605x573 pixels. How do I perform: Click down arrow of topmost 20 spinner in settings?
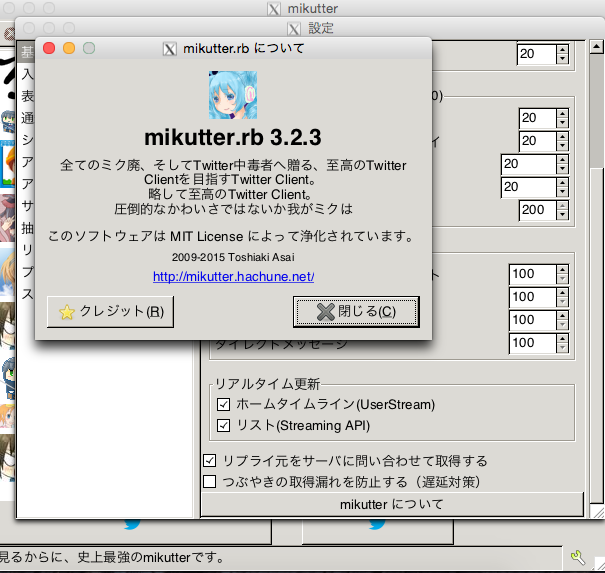pos(563,59)
